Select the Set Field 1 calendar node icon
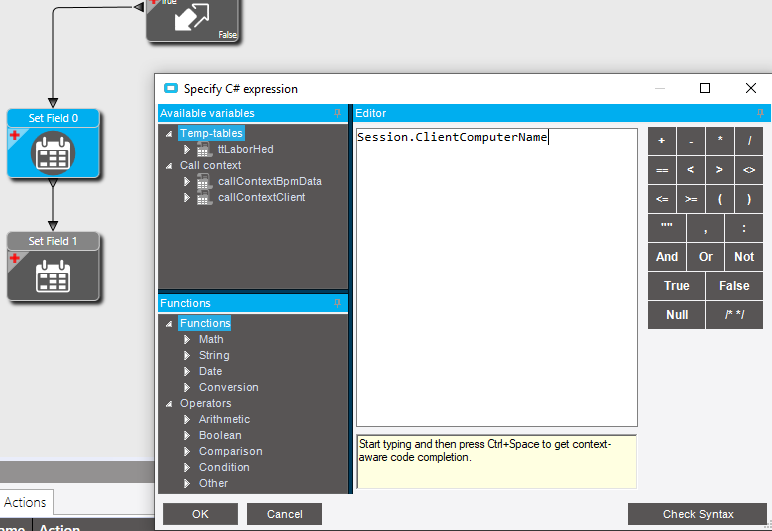 click(53, 276)
